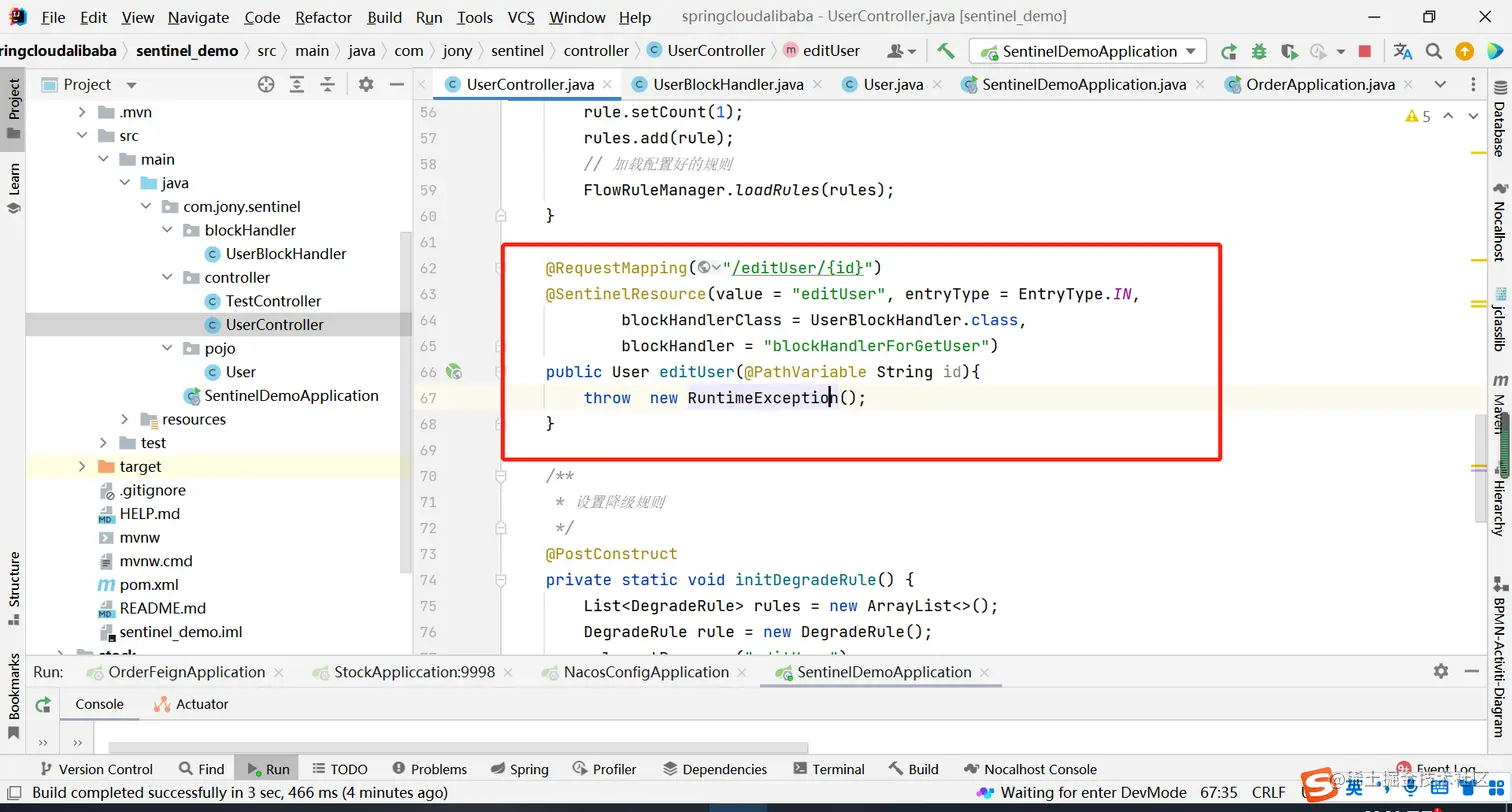Rerun SentinelDemoApplication from the main toolbar
Image resolution: width=1512 pixels, height=812 pixels.
(1229, 51)
